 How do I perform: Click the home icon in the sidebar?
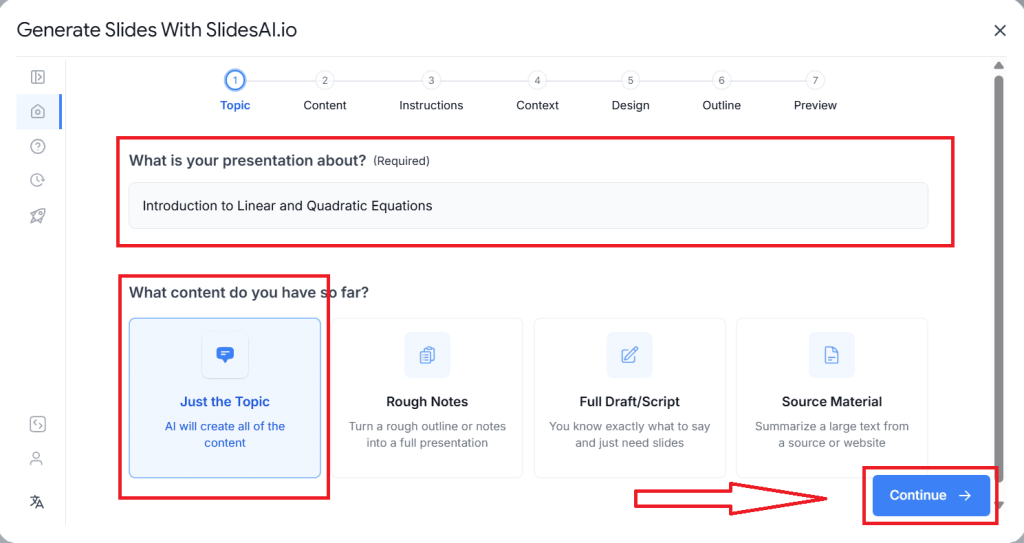coord(38,112)
